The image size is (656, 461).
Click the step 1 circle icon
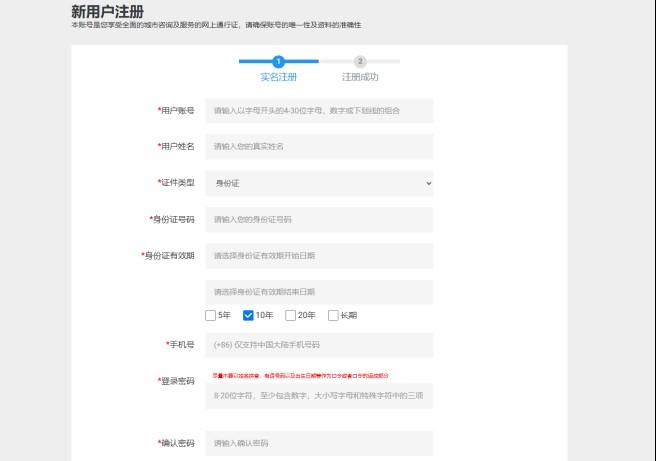coord(278,62)
